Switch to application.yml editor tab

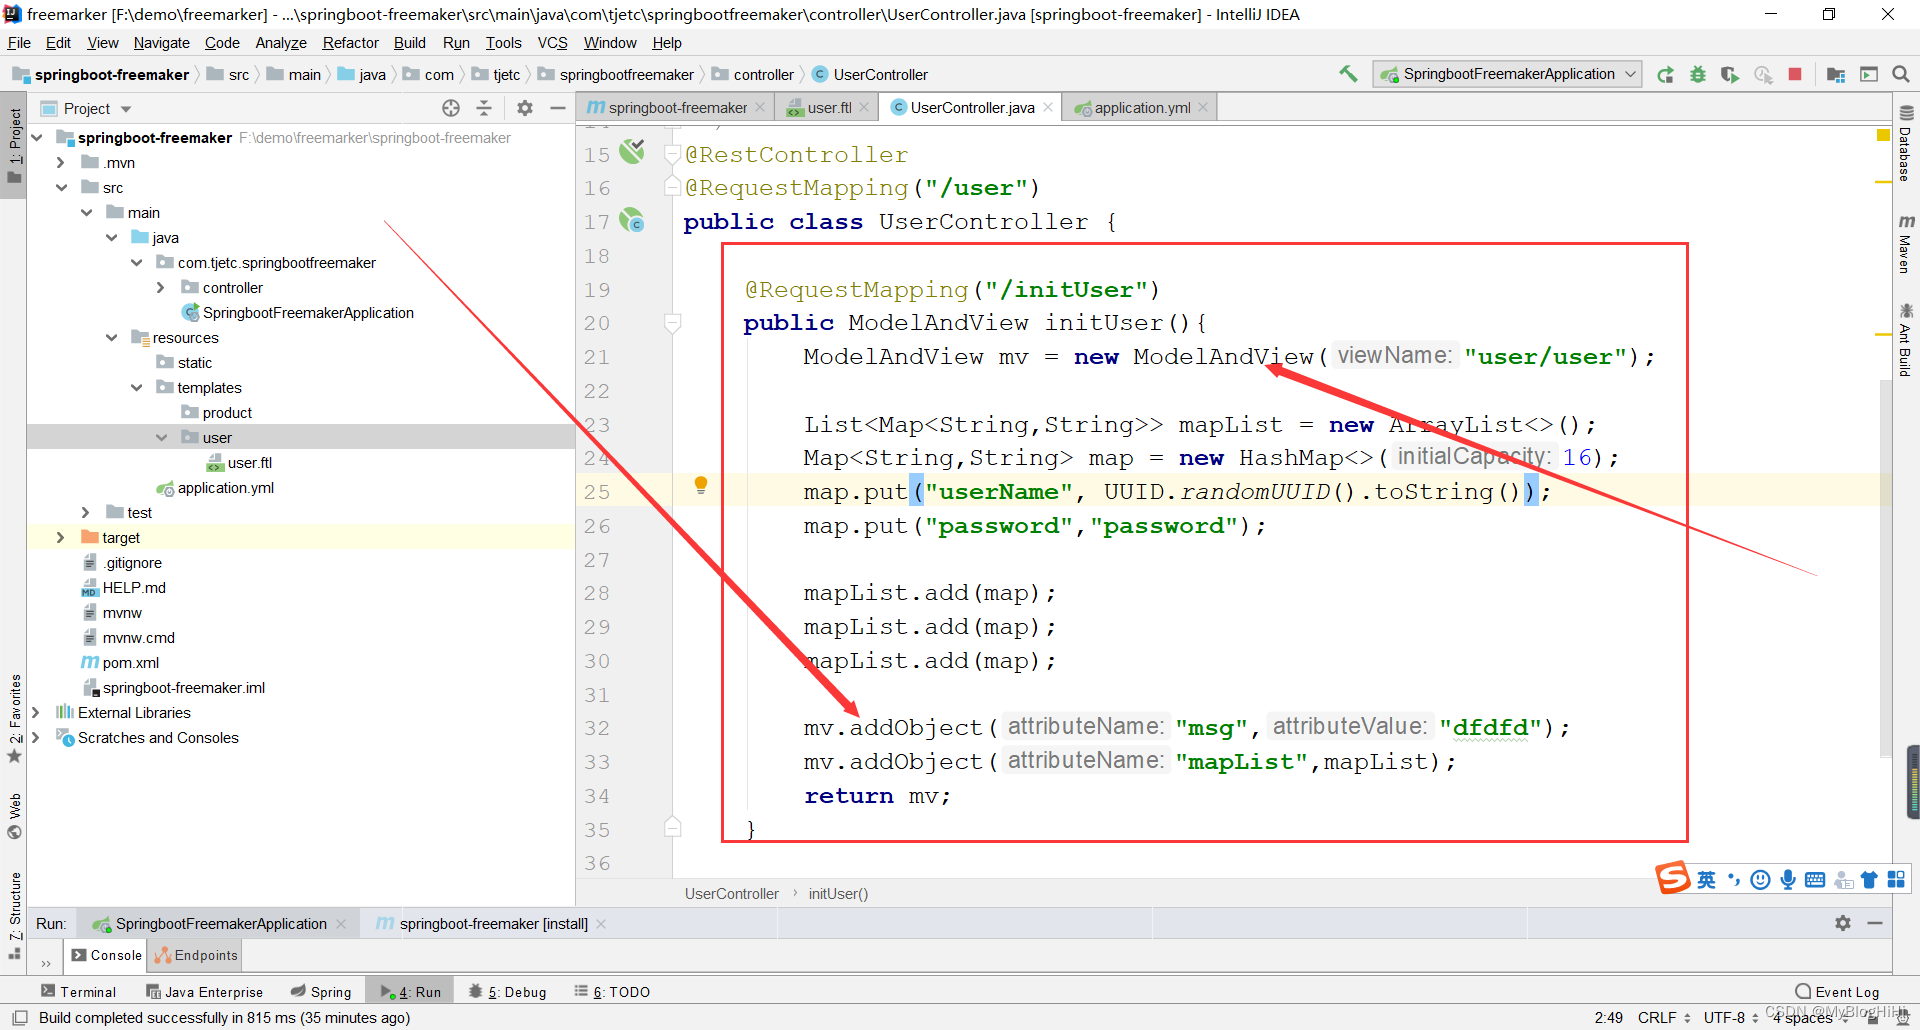[1140, 108]
